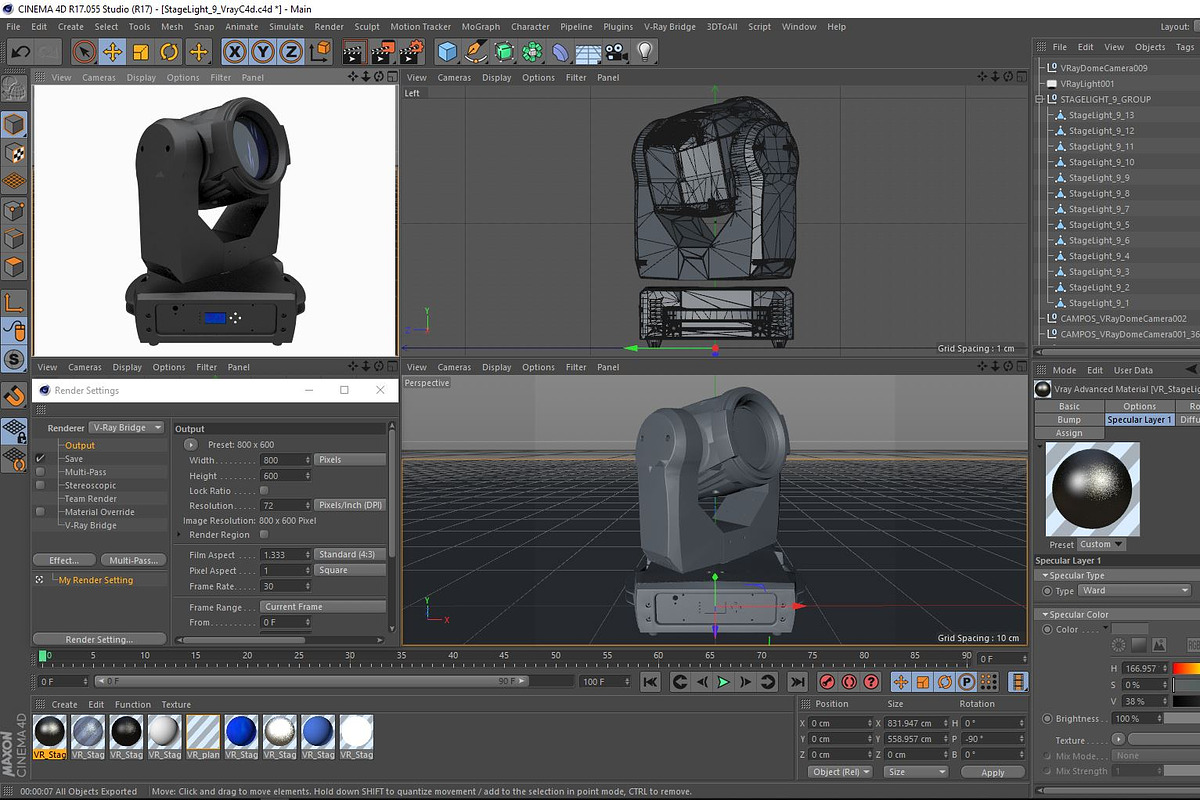
Task: Click the Undo arrow in the top toolbar
Action: click(x=20, y=52)
